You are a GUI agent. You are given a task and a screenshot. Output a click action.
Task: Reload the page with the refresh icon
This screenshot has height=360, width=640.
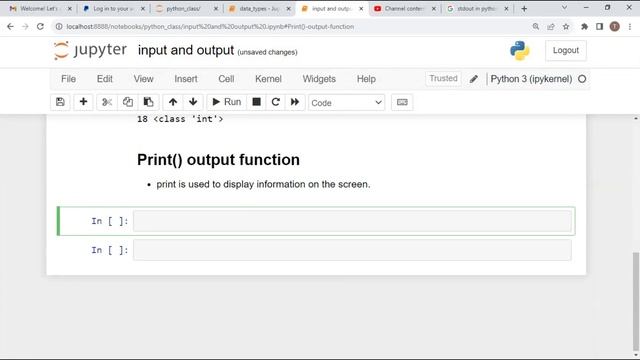pos(40,27)
